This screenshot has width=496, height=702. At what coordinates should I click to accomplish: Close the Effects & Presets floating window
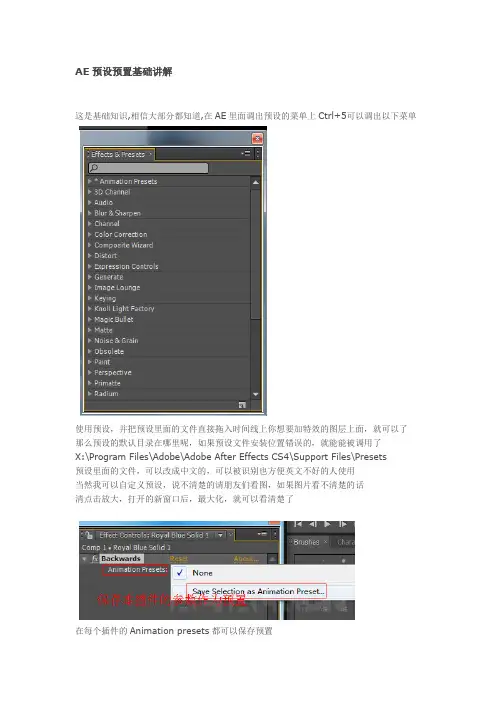[257, 138]
